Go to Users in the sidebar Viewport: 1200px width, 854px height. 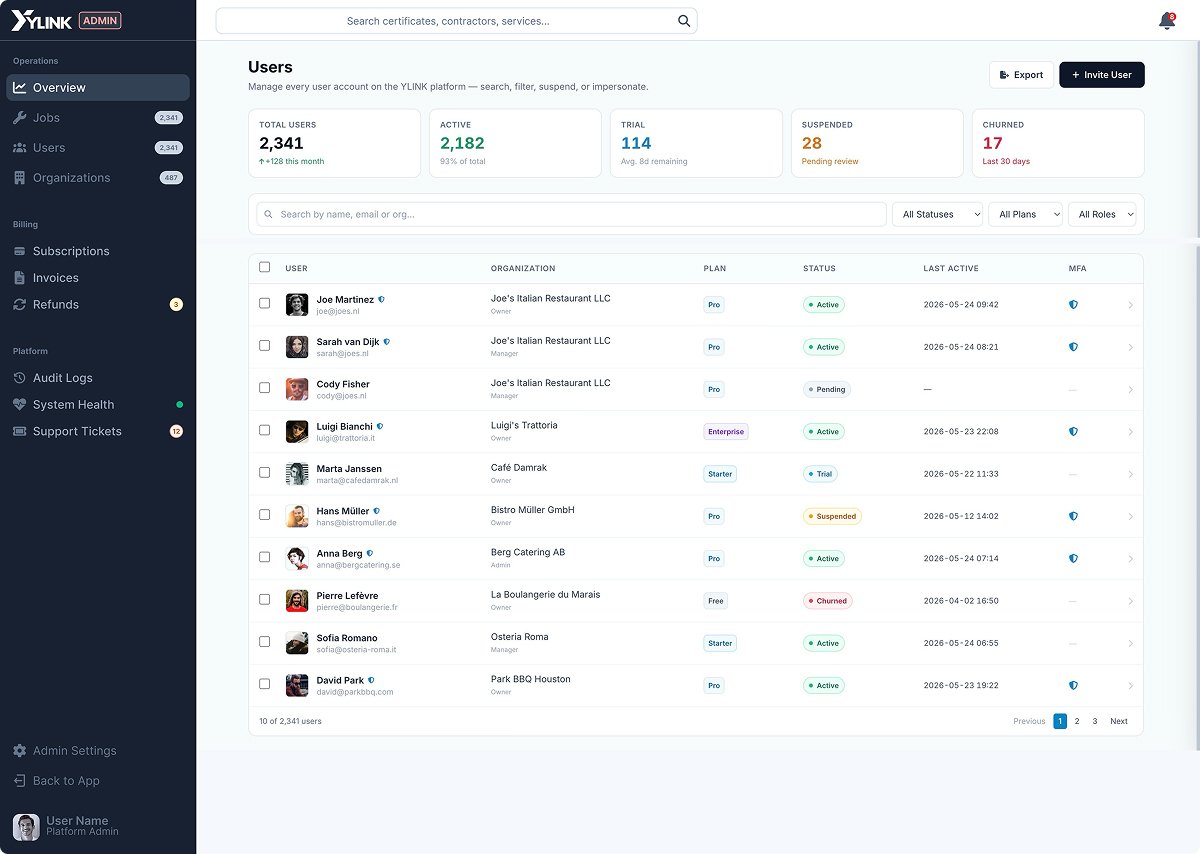click(x=98, y=148)
